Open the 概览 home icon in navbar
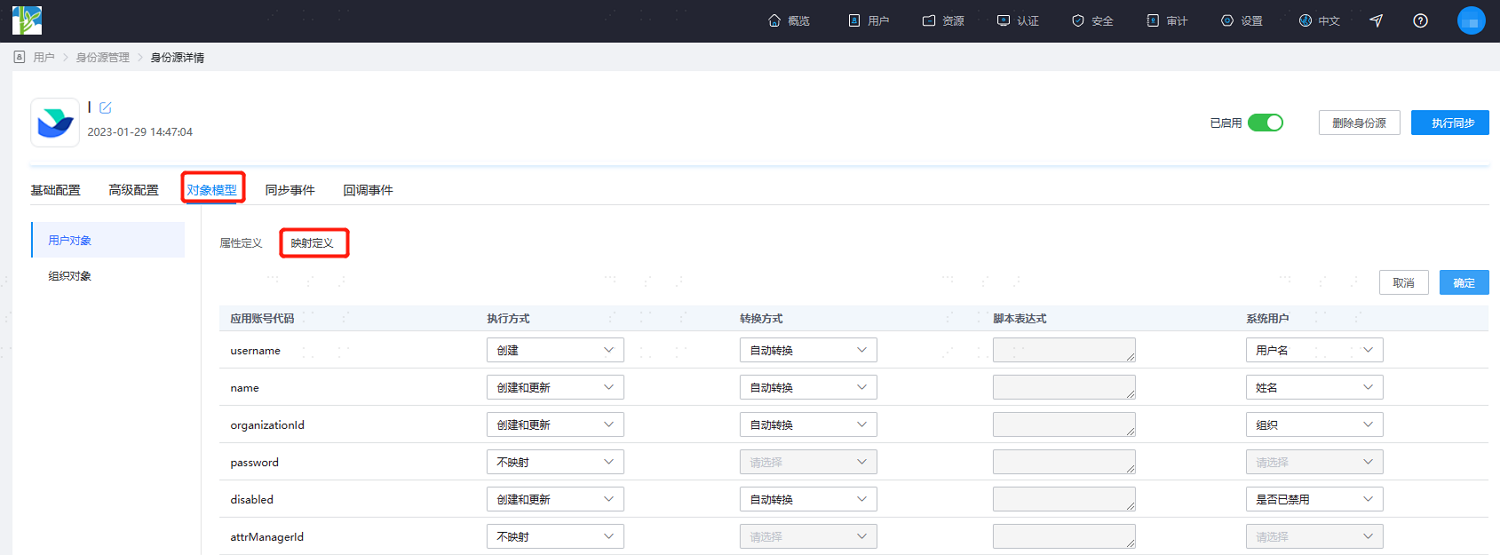Image resolution: width=1500 pixels, height=555 pixels. point(774,21)
